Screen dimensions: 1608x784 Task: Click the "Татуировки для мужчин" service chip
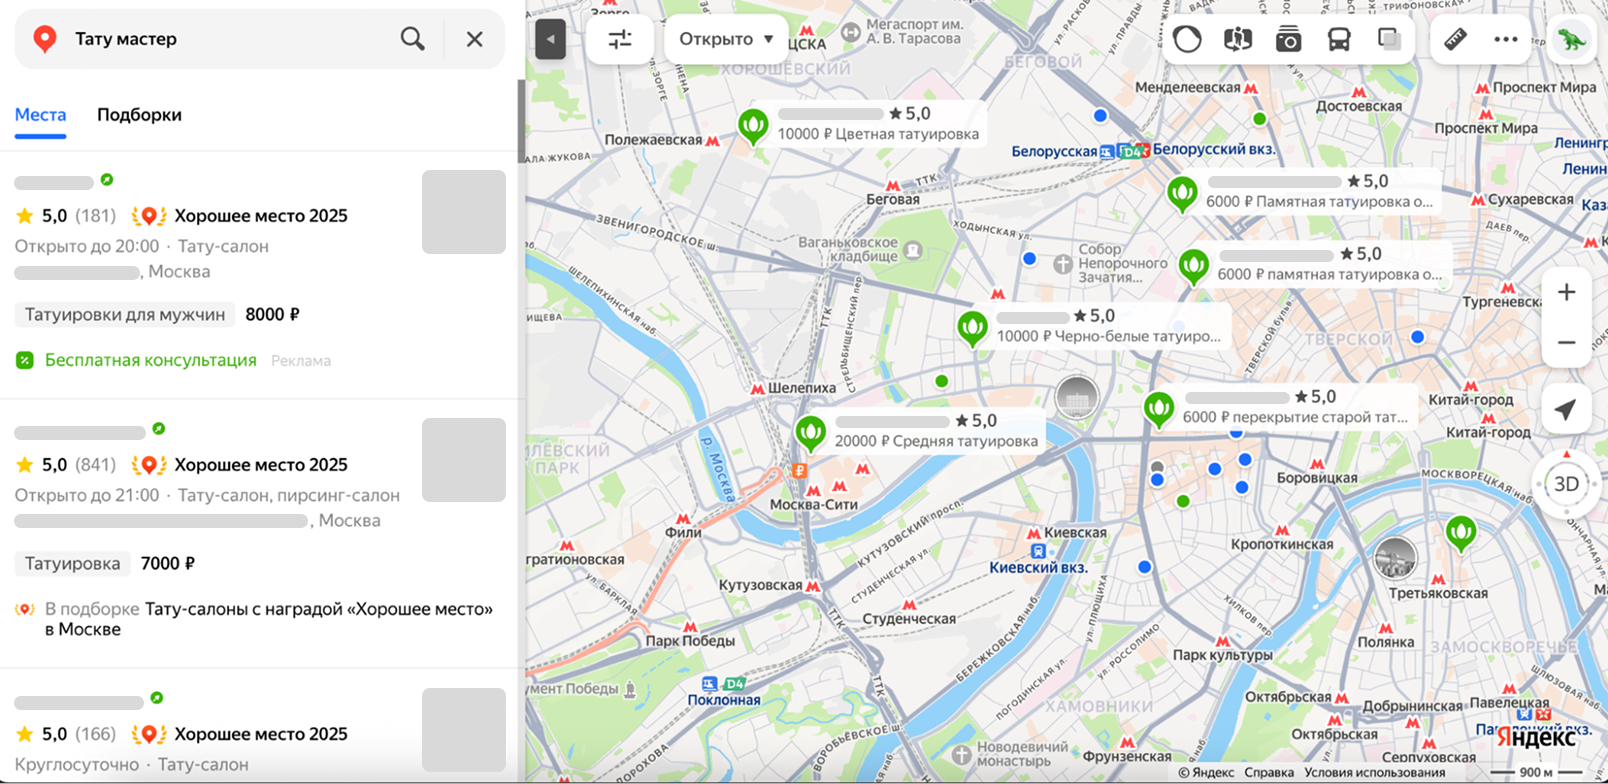[x=125, y=315]
